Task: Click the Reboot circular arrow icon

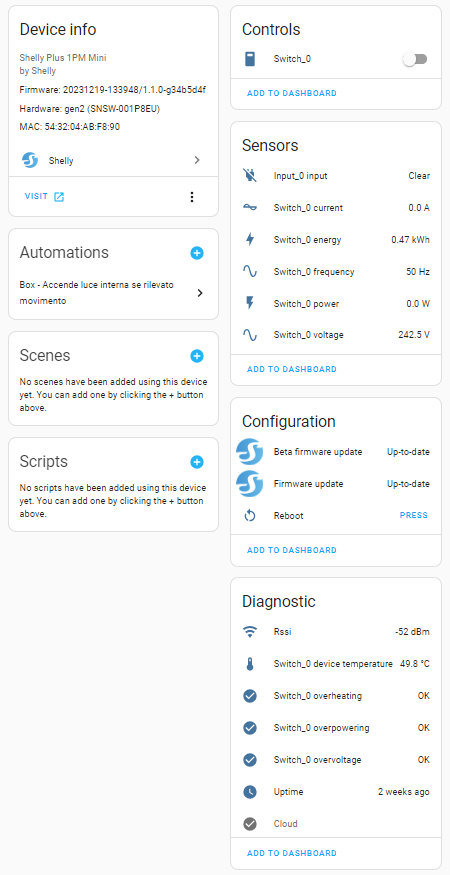Action: 250,516
